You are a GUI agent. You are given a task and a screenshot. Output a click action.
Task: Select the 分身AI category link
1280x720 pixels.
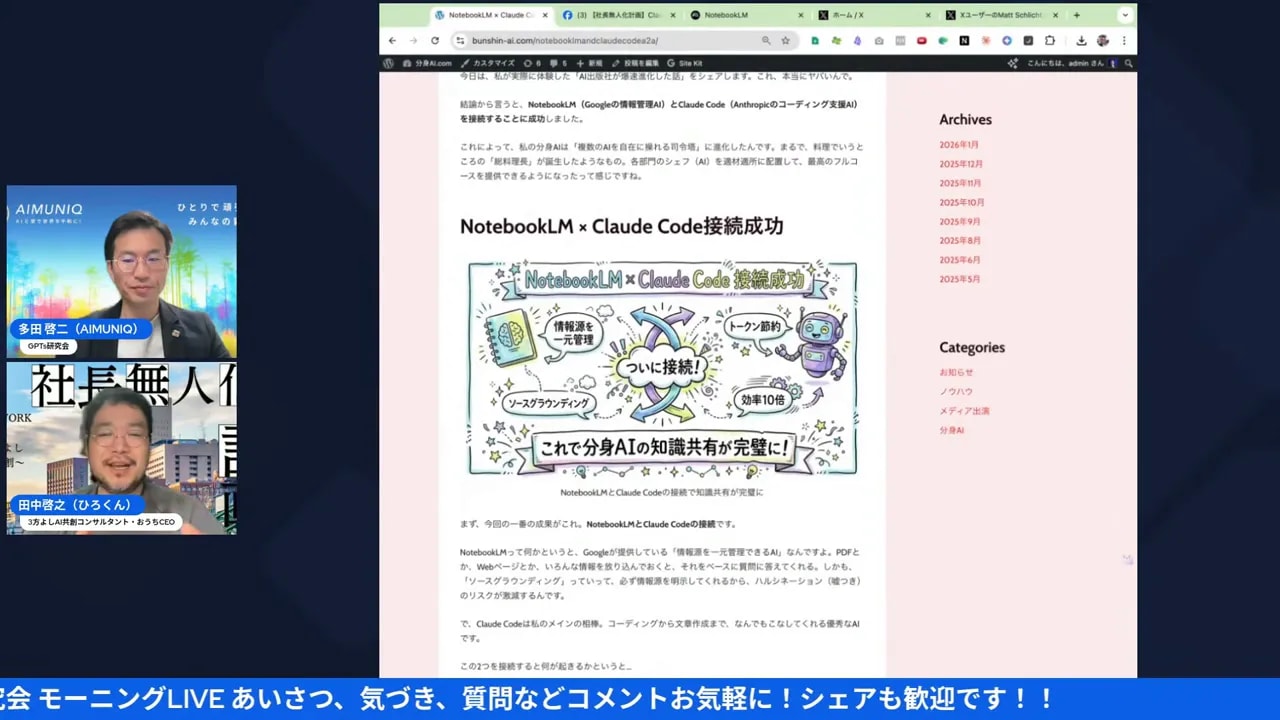point(951,430)
